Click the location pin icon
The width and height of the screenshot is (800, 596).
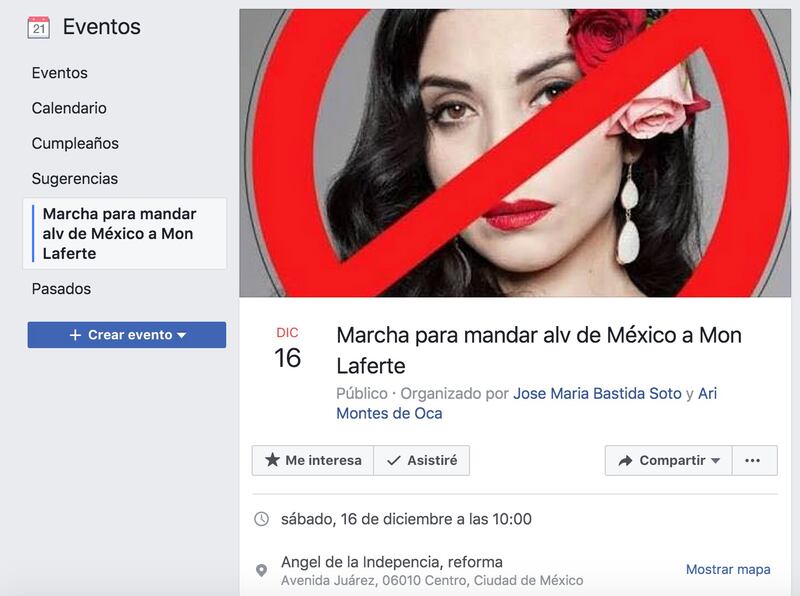261,570
